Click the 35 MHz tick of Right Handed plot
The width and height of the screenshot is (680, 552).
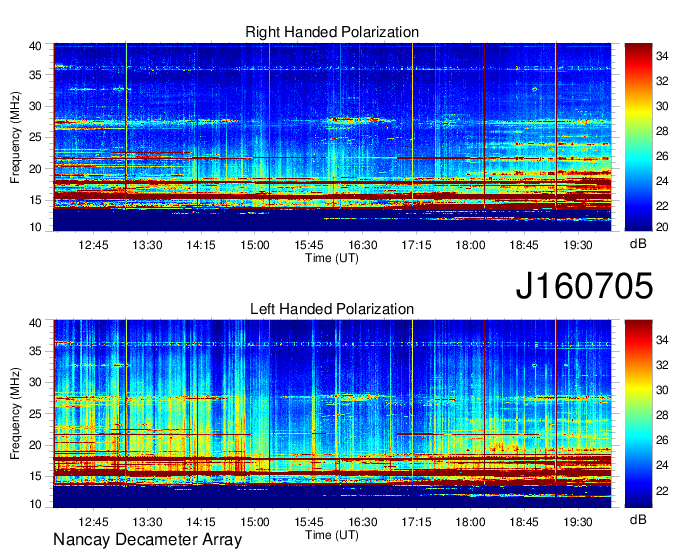coord(35,75)
